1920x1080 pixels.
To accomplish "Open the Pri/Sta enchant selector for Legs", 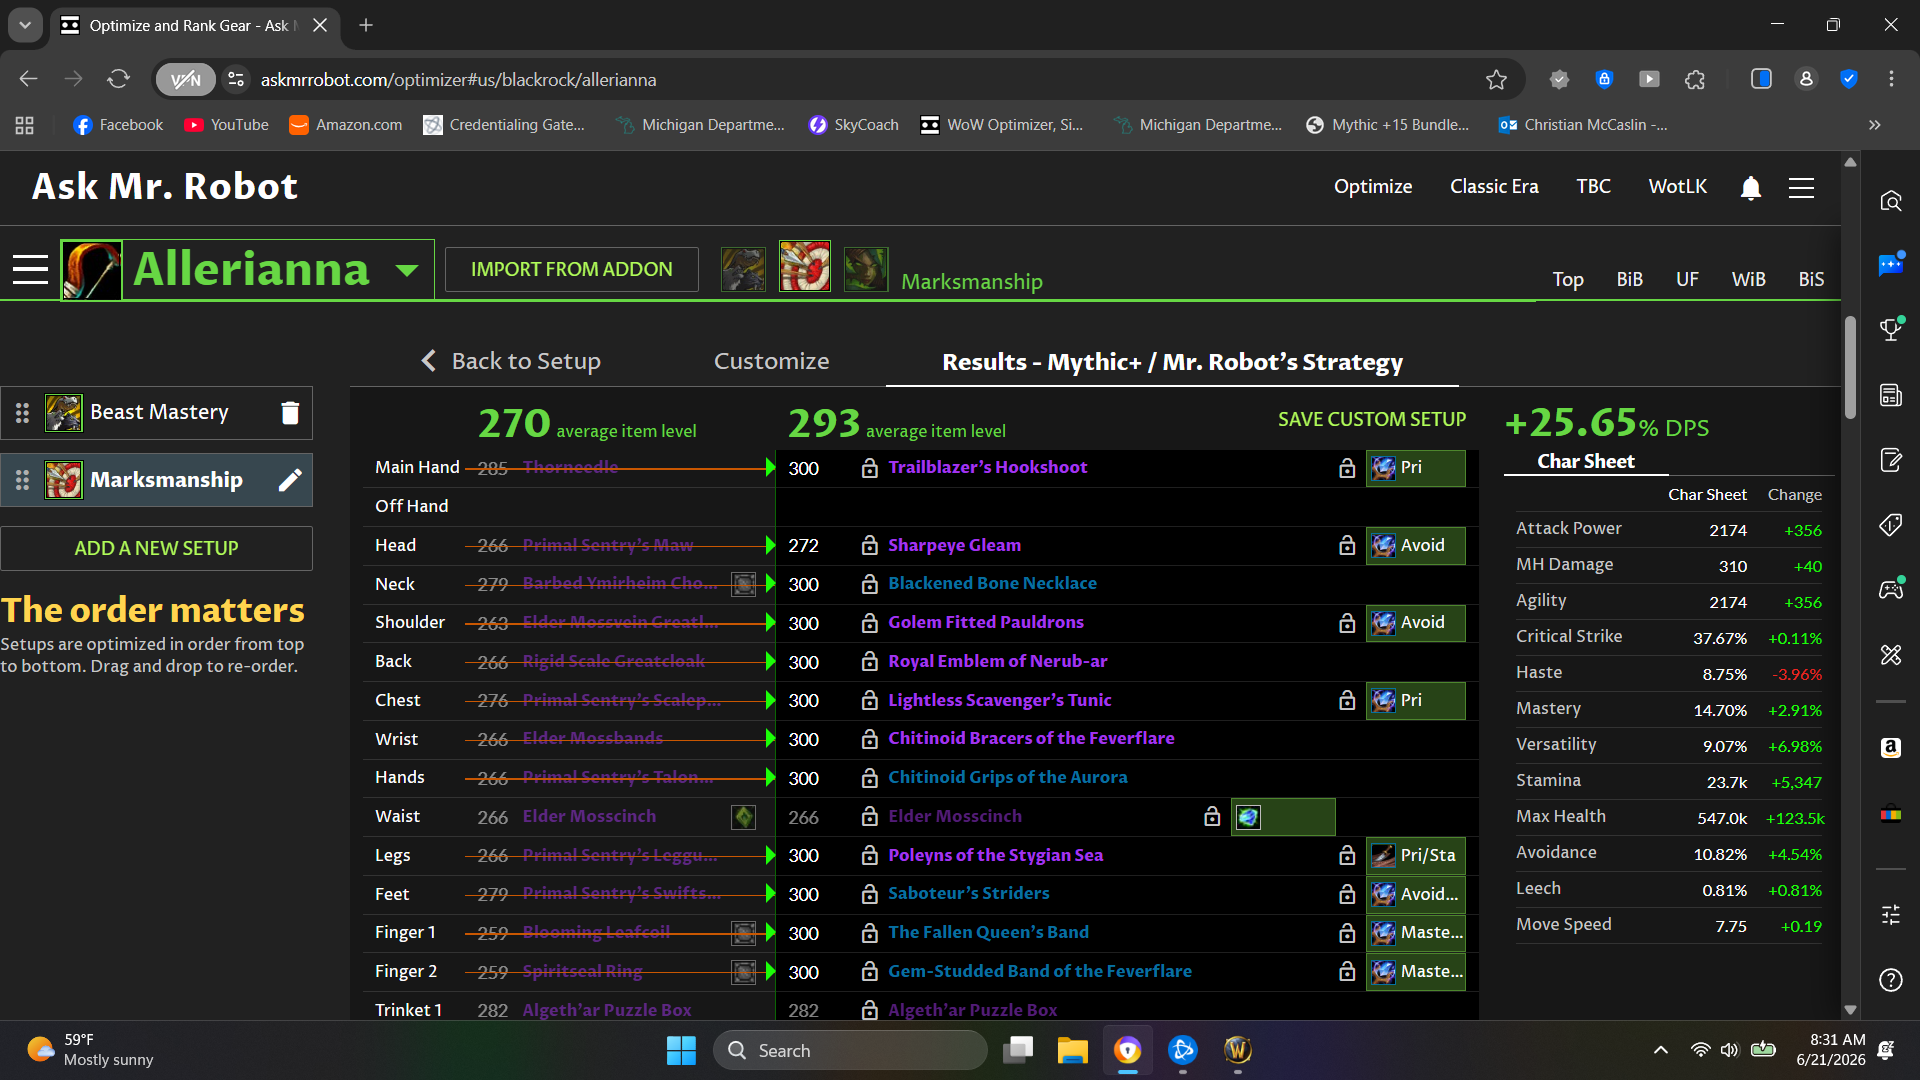I will pos(1416,856).
